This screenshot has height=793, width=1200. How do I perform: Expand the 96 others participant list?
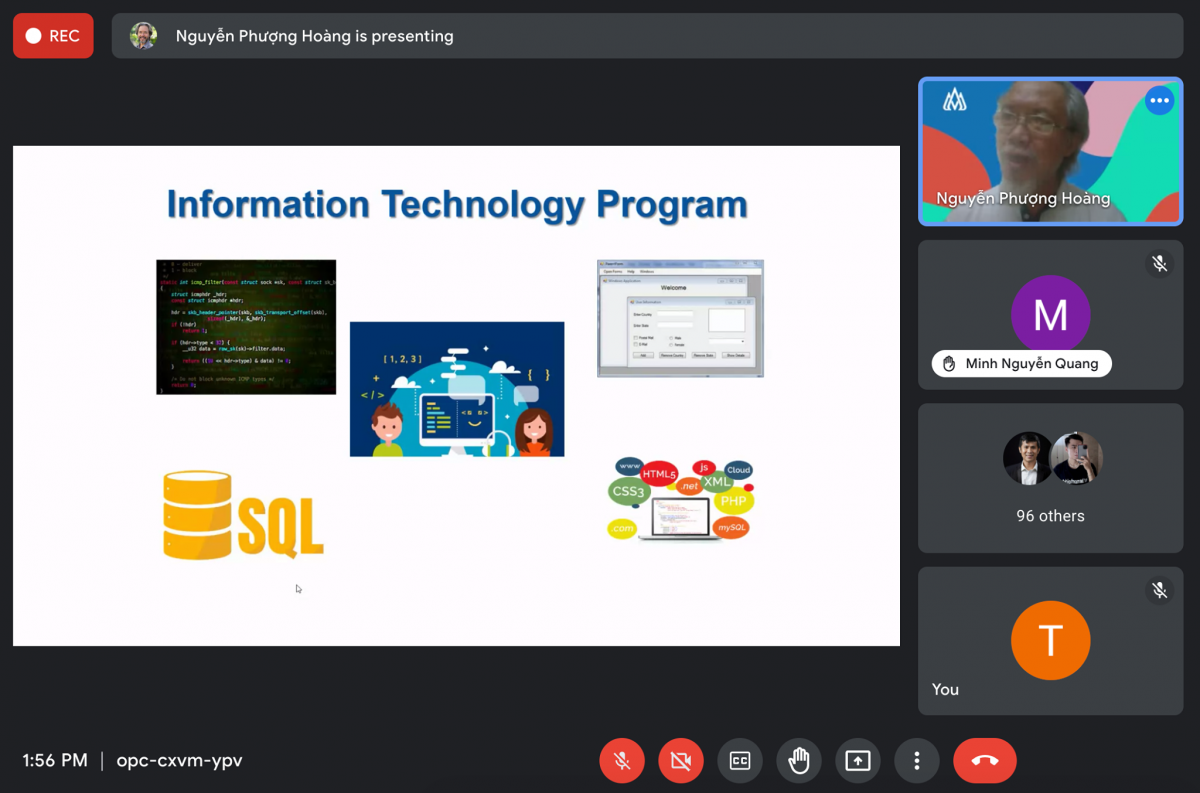[1050, 478]
